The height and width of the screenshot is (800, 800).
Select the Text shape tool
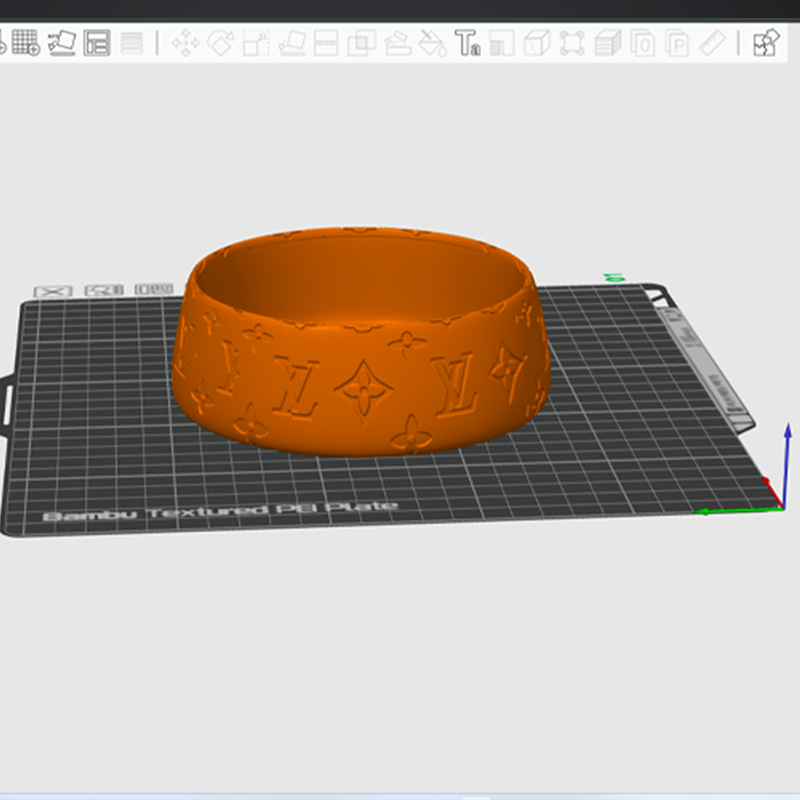tap(467, 42)
